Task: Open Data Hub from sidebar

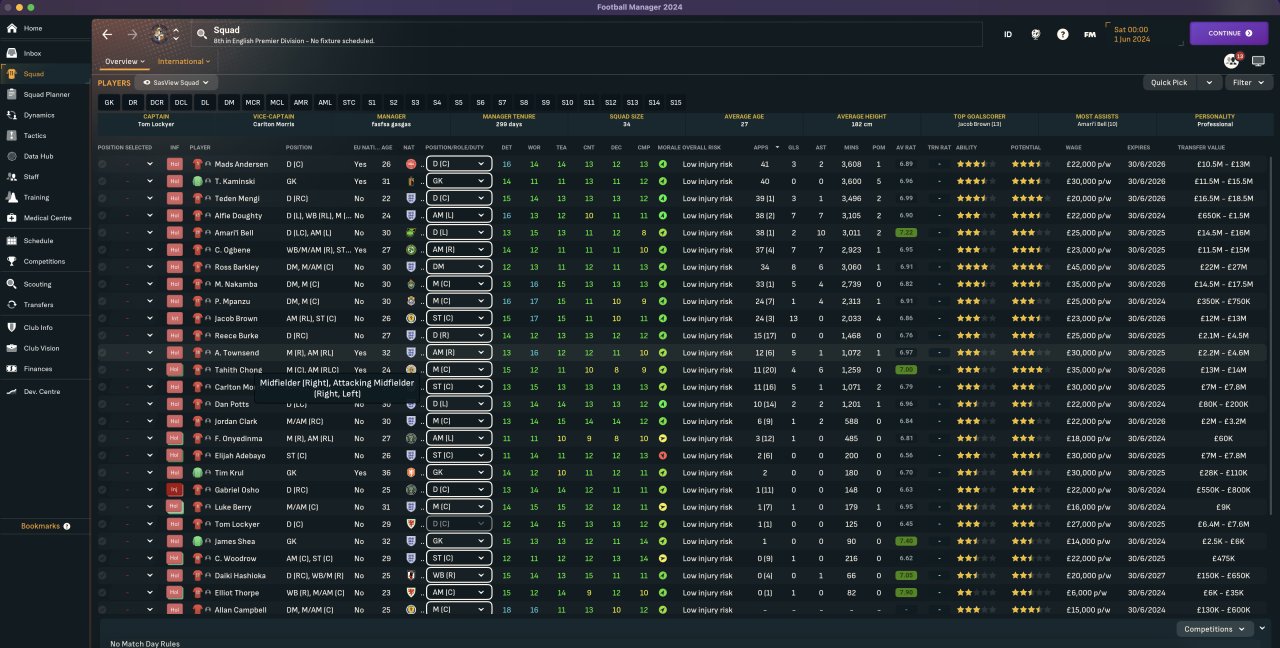Action: (x=38, y=156)
